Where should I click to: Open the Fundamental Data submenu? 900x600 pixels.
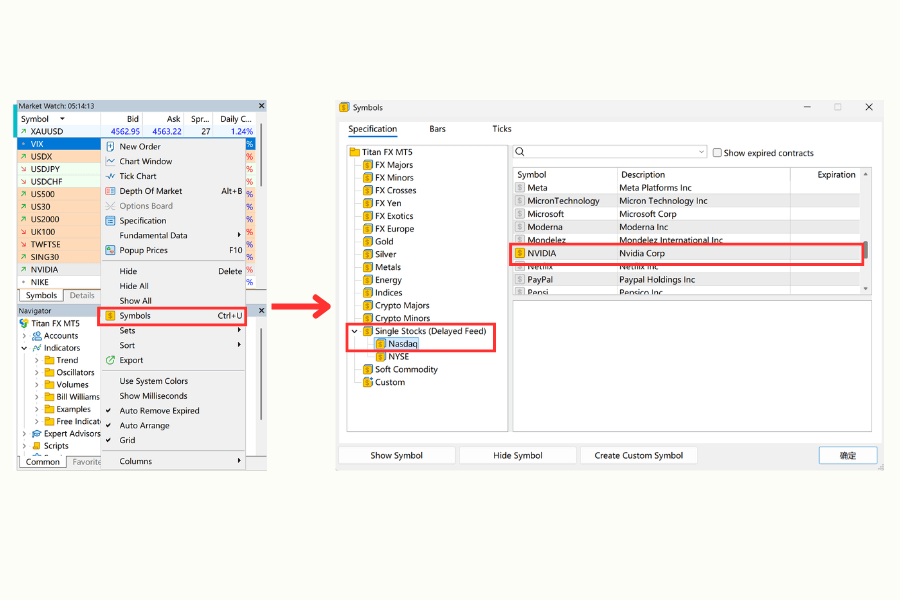[173, 235]
